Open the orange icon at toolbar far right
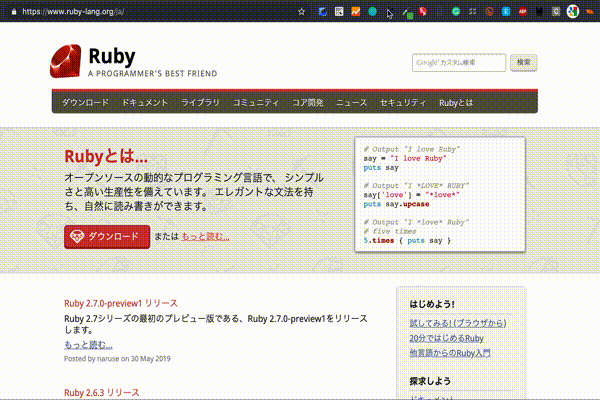The width and height of the screenshot is (600, 400). [x=590, y=11]
